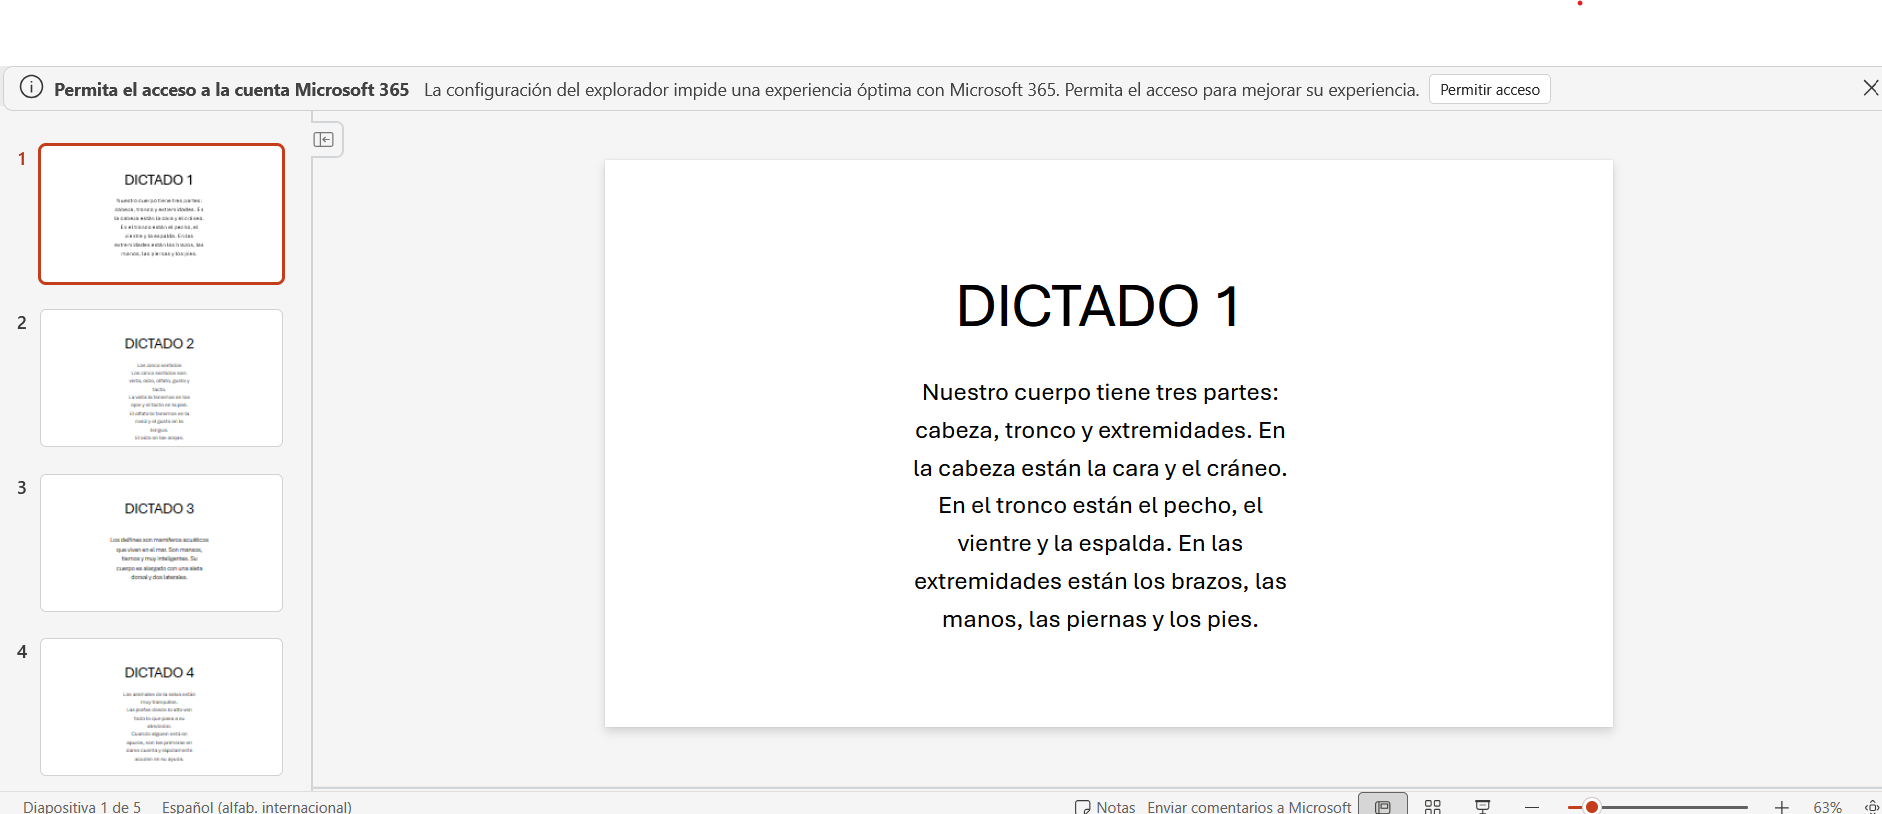Go to the DICTADO 3 slide thumbnail
Screen dimensions: 1882x814
(162, 543)
